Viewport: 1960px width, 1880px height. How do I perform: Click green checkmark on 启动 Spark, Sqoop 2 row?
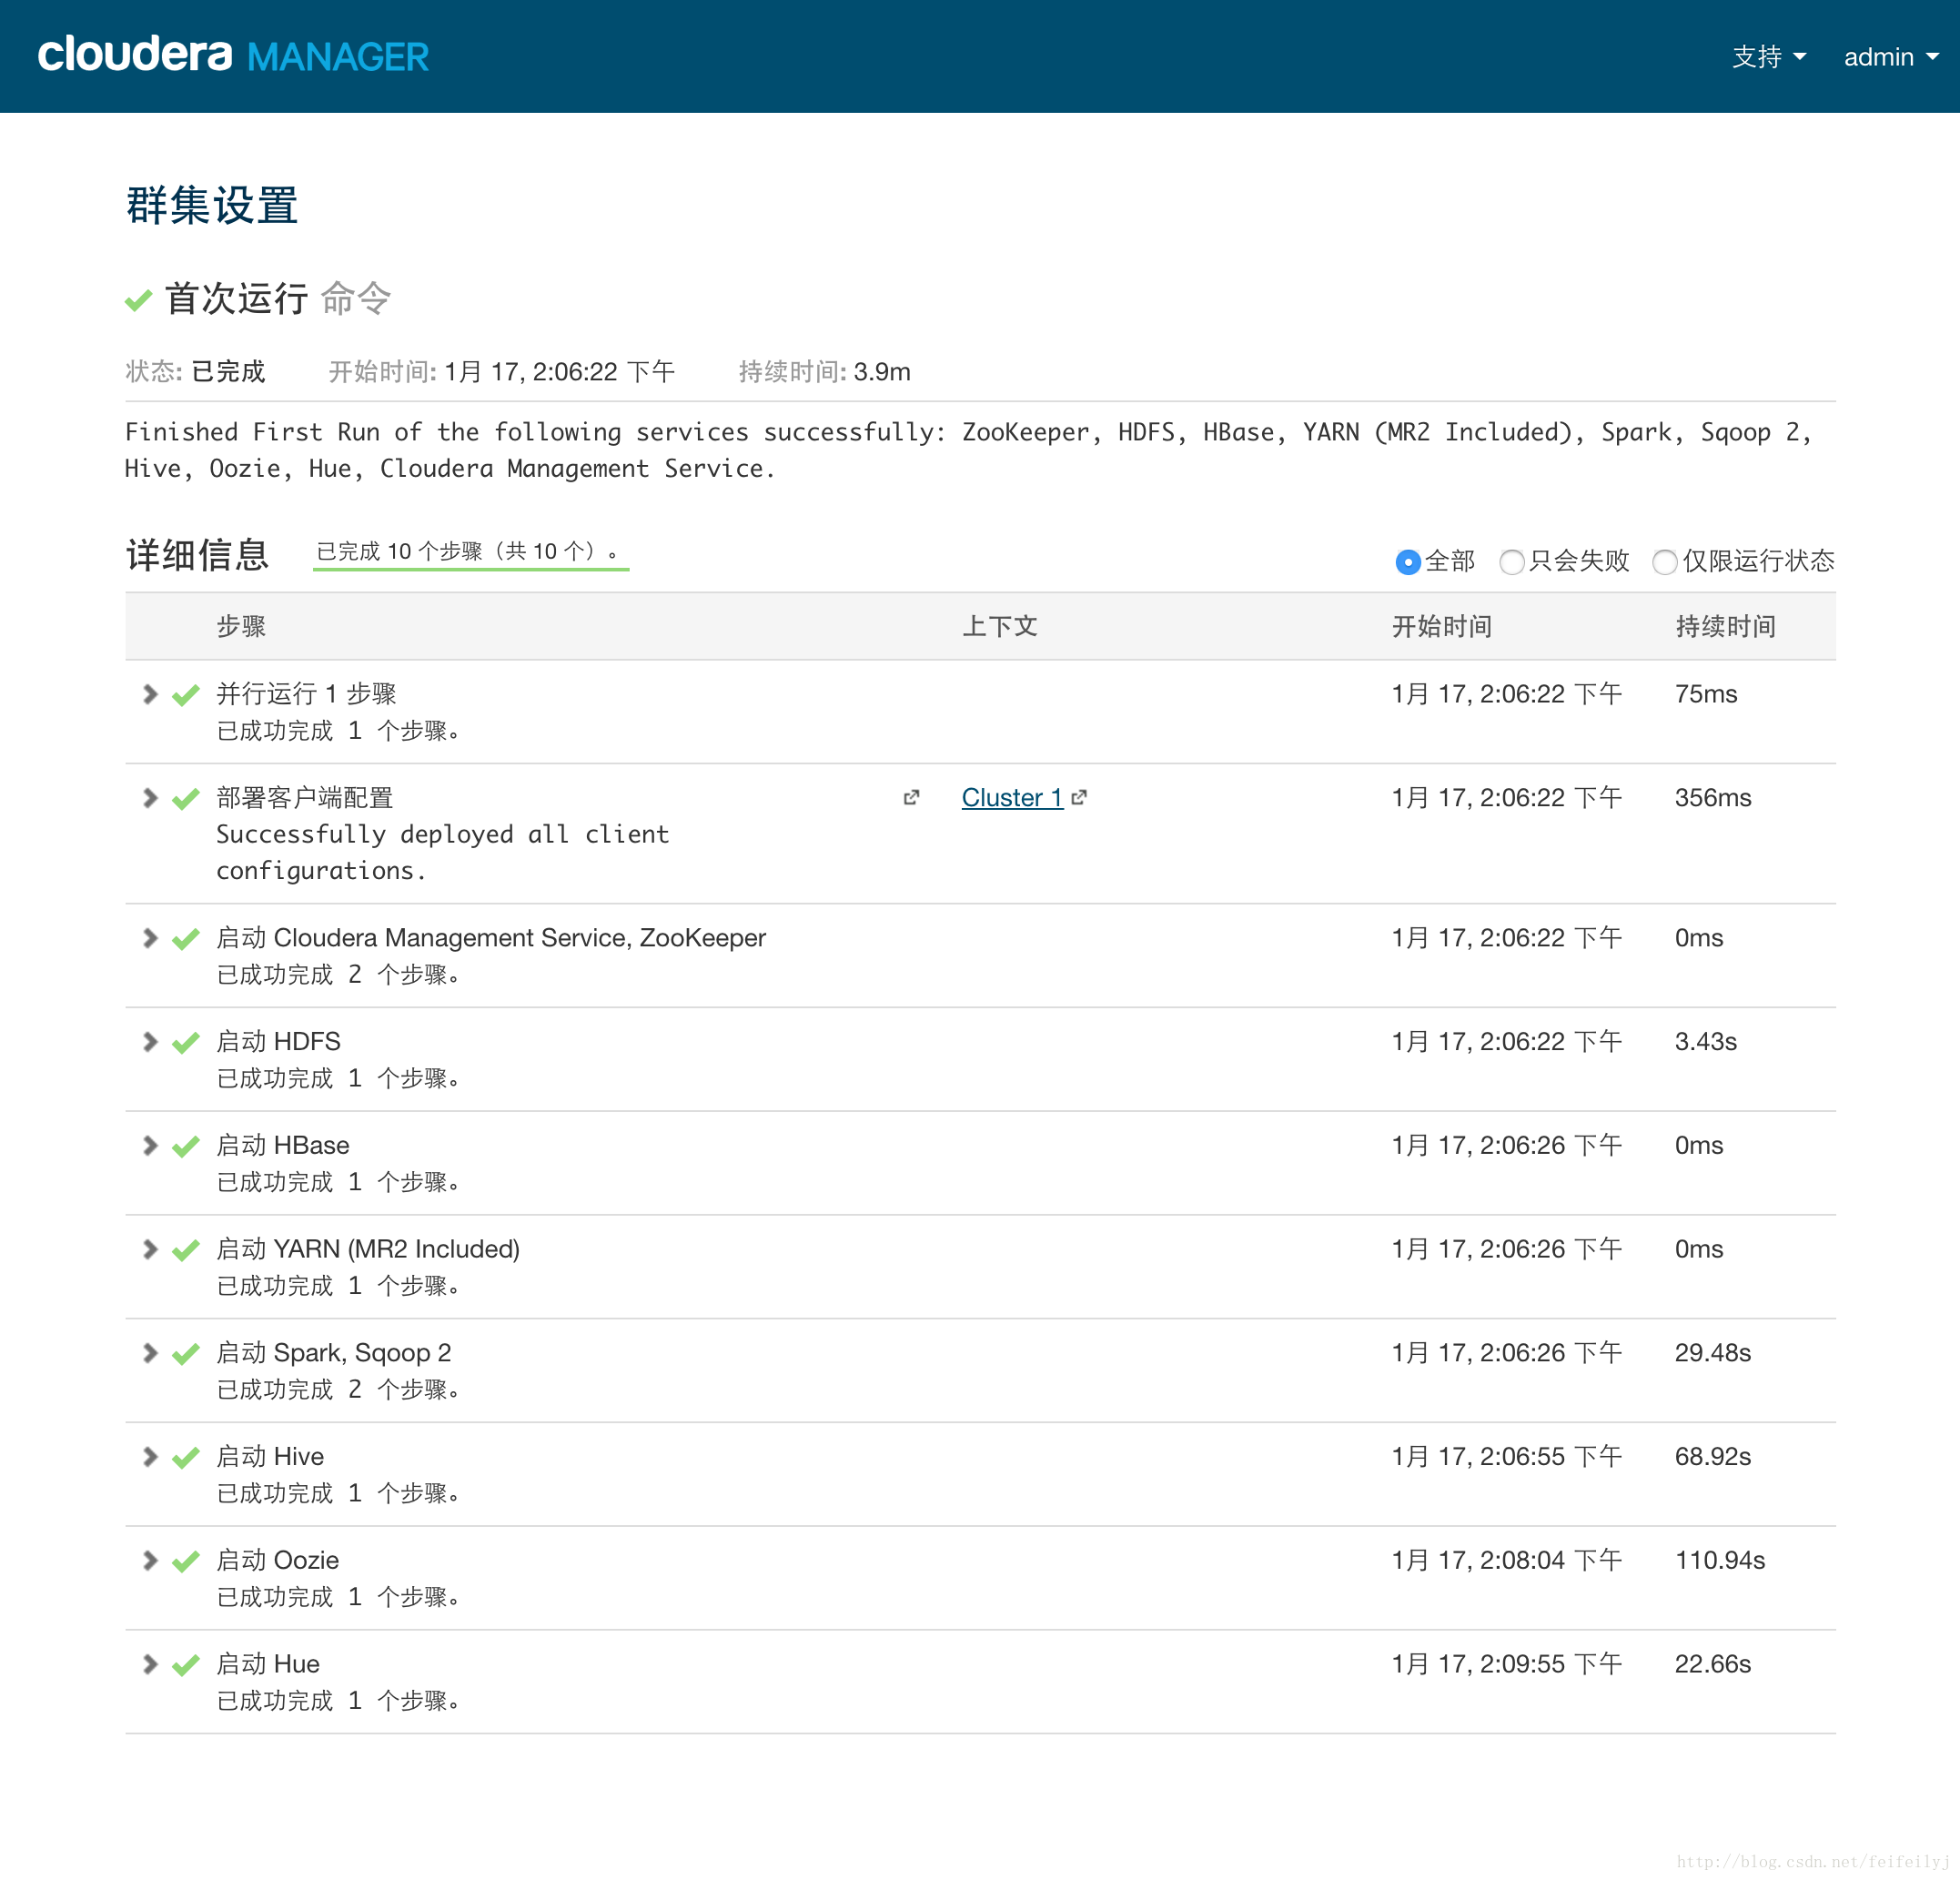click(186, 1354)
